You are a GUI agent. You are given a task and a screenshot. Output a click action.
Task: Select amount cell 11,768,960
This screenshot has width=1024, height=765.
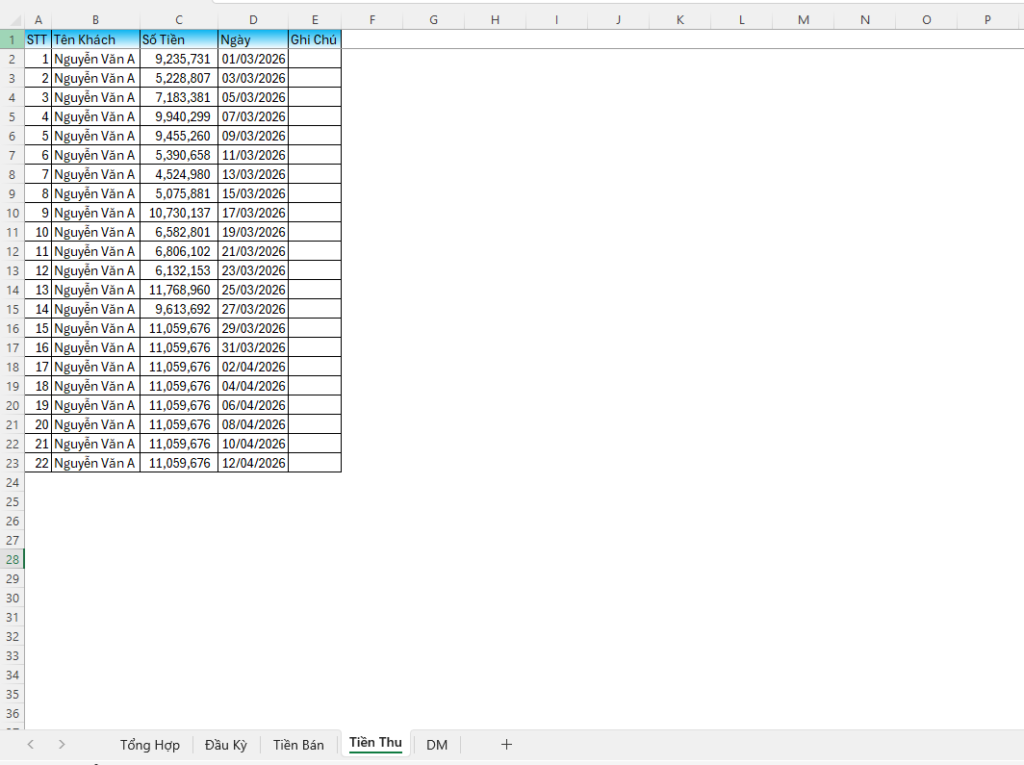[179, 290]
